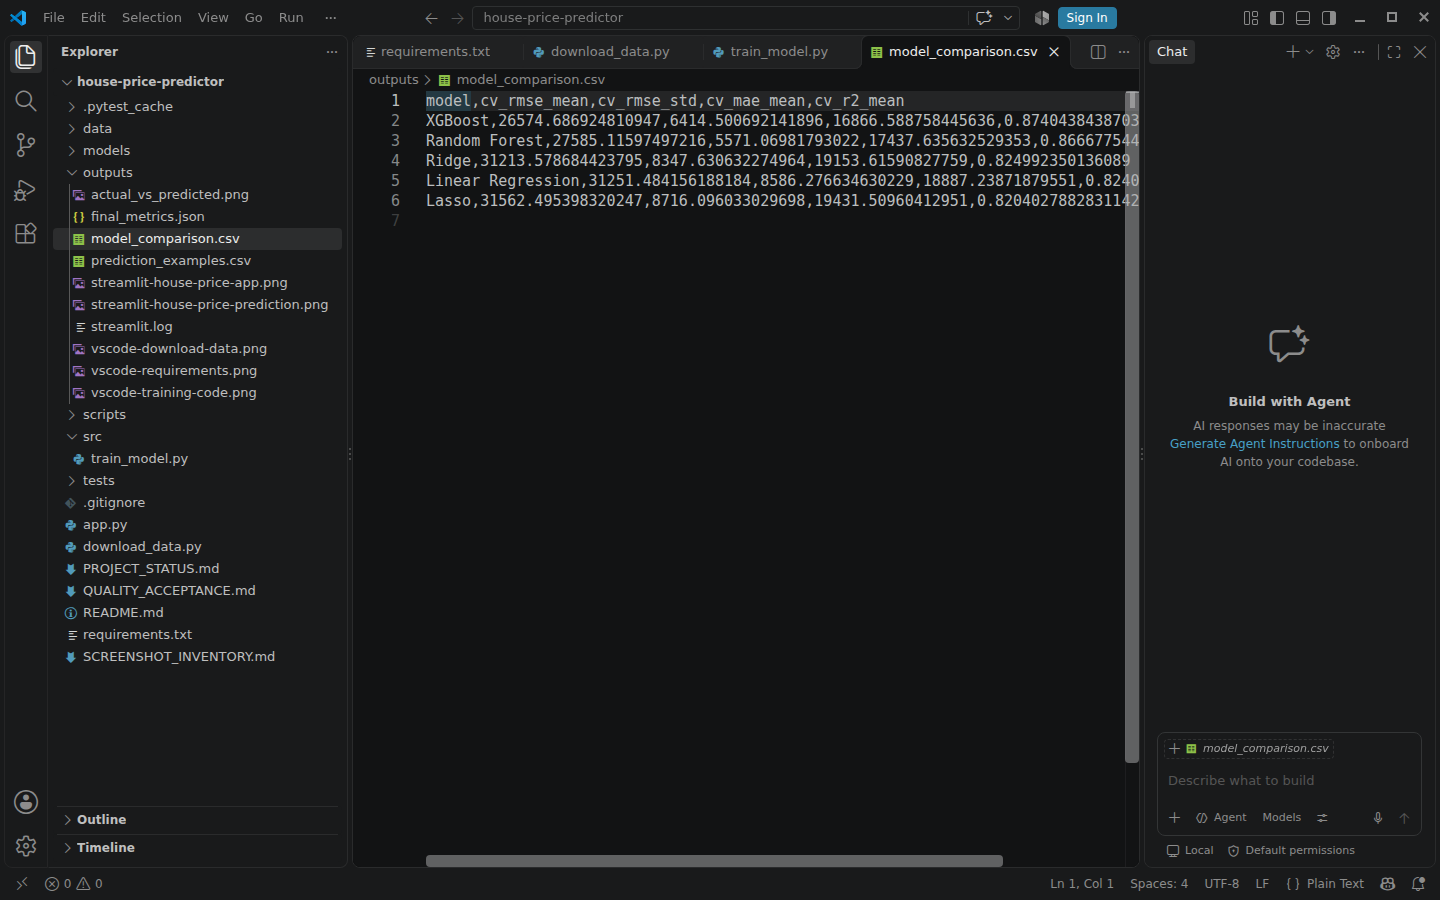Open the Explorer view in activity bar

(26, 57)
